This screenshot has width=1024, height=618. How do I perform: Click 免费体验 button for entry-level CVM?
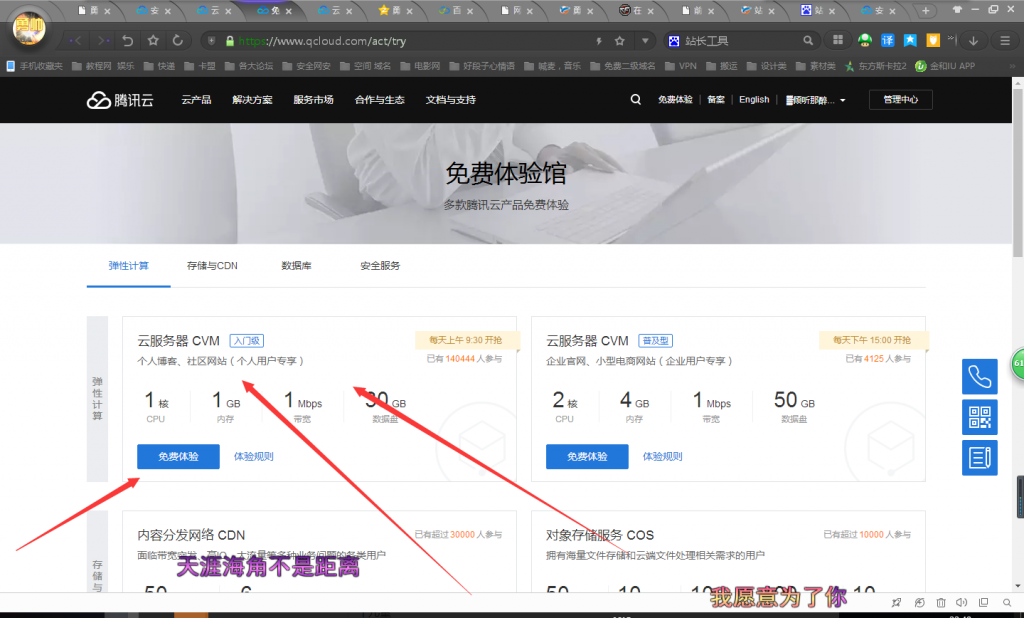coord(178,457)
